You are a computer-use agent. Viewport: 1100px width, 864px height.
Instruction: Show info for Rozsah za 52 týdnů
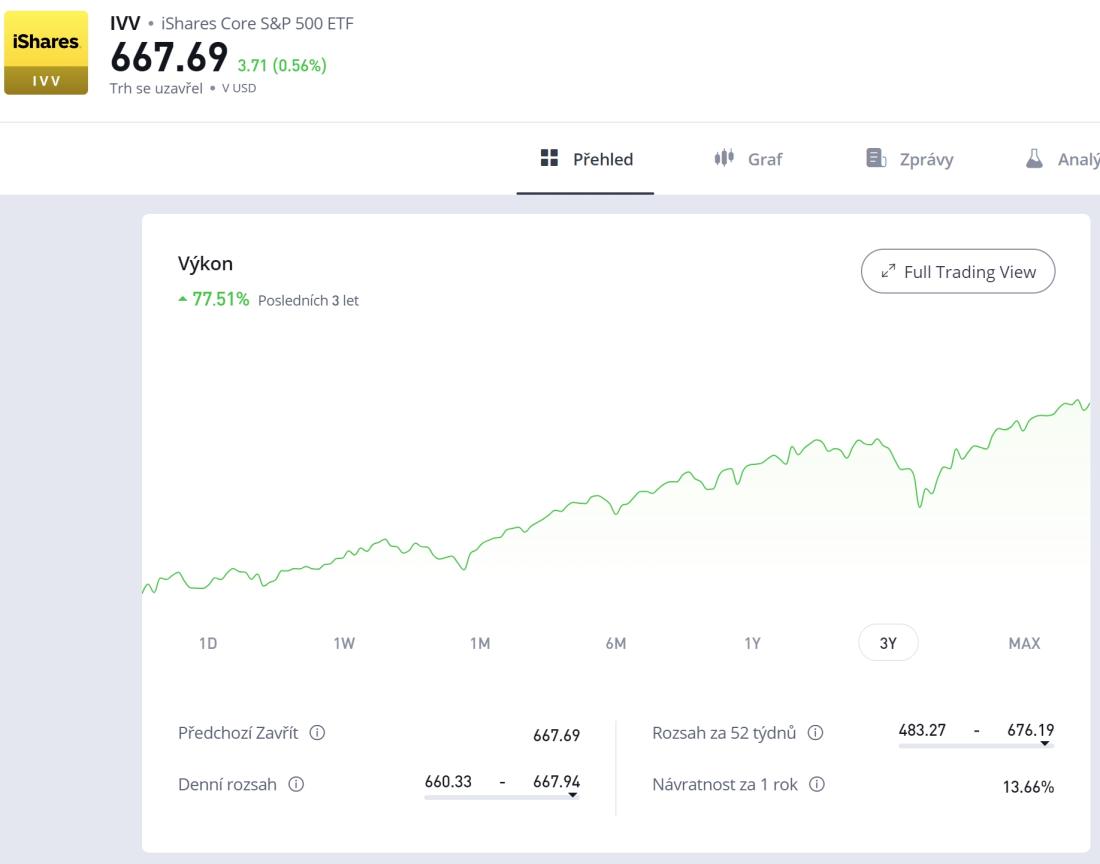tap(815, 733)
